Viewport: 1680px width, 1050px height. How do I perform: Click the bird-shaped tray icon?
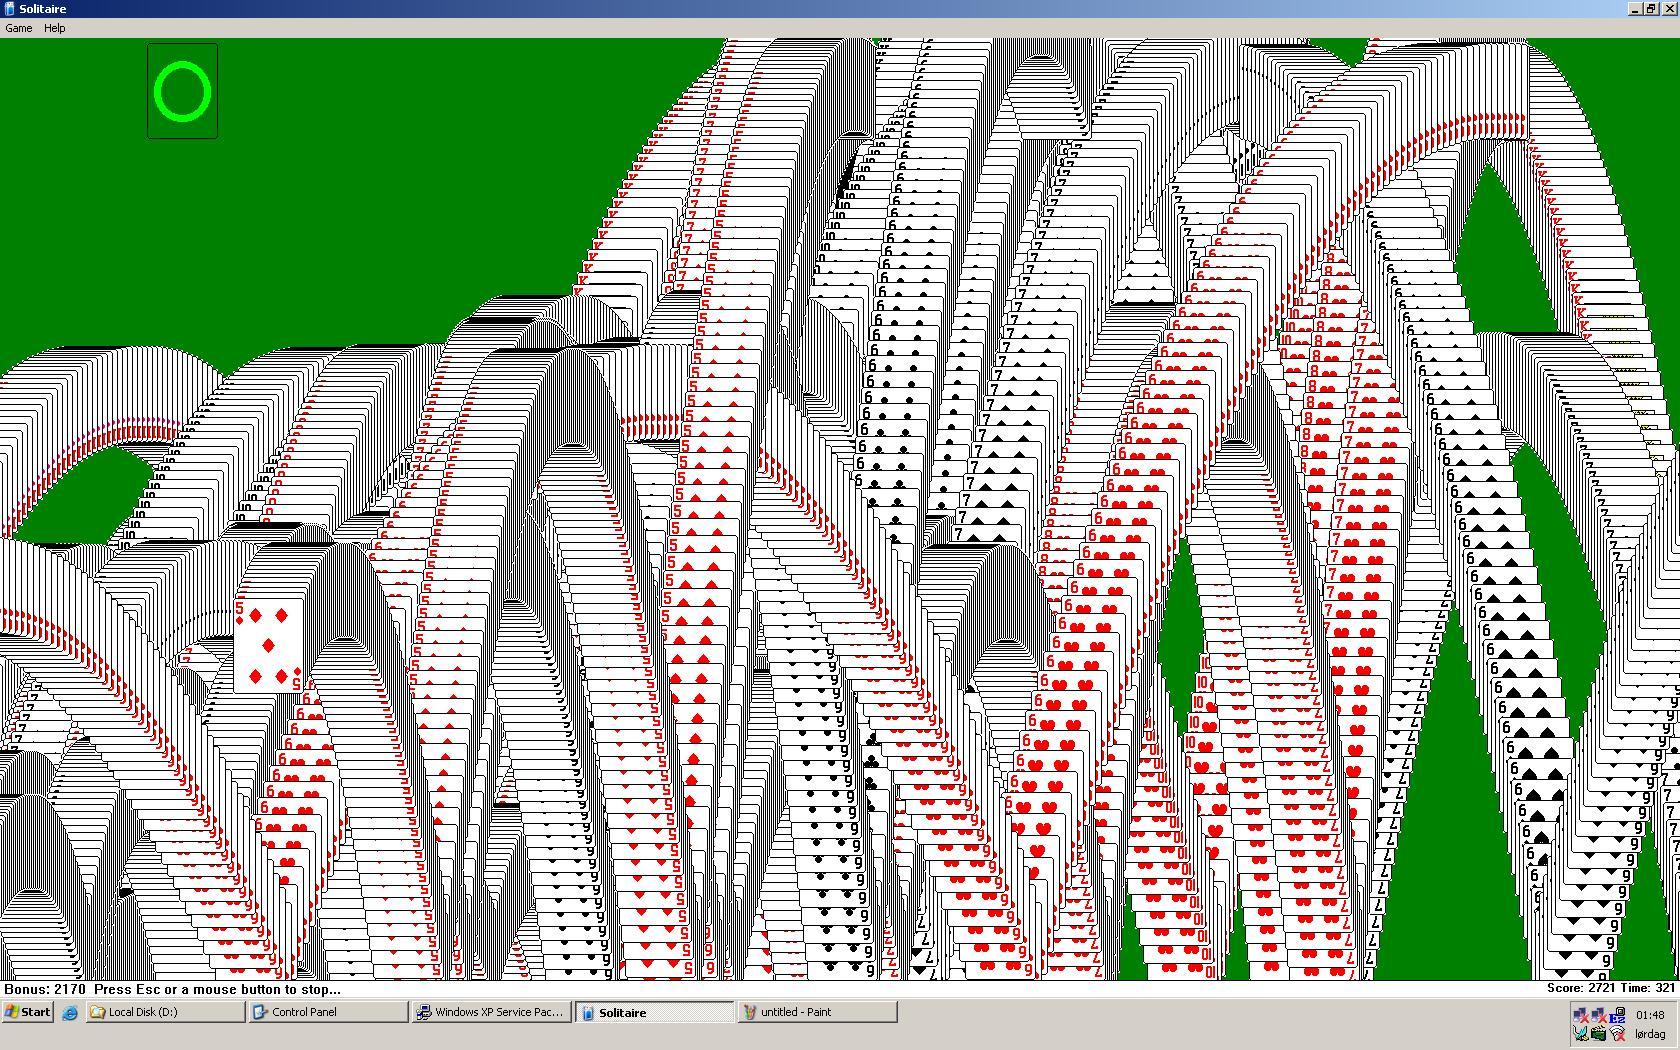[1581, 1033]
